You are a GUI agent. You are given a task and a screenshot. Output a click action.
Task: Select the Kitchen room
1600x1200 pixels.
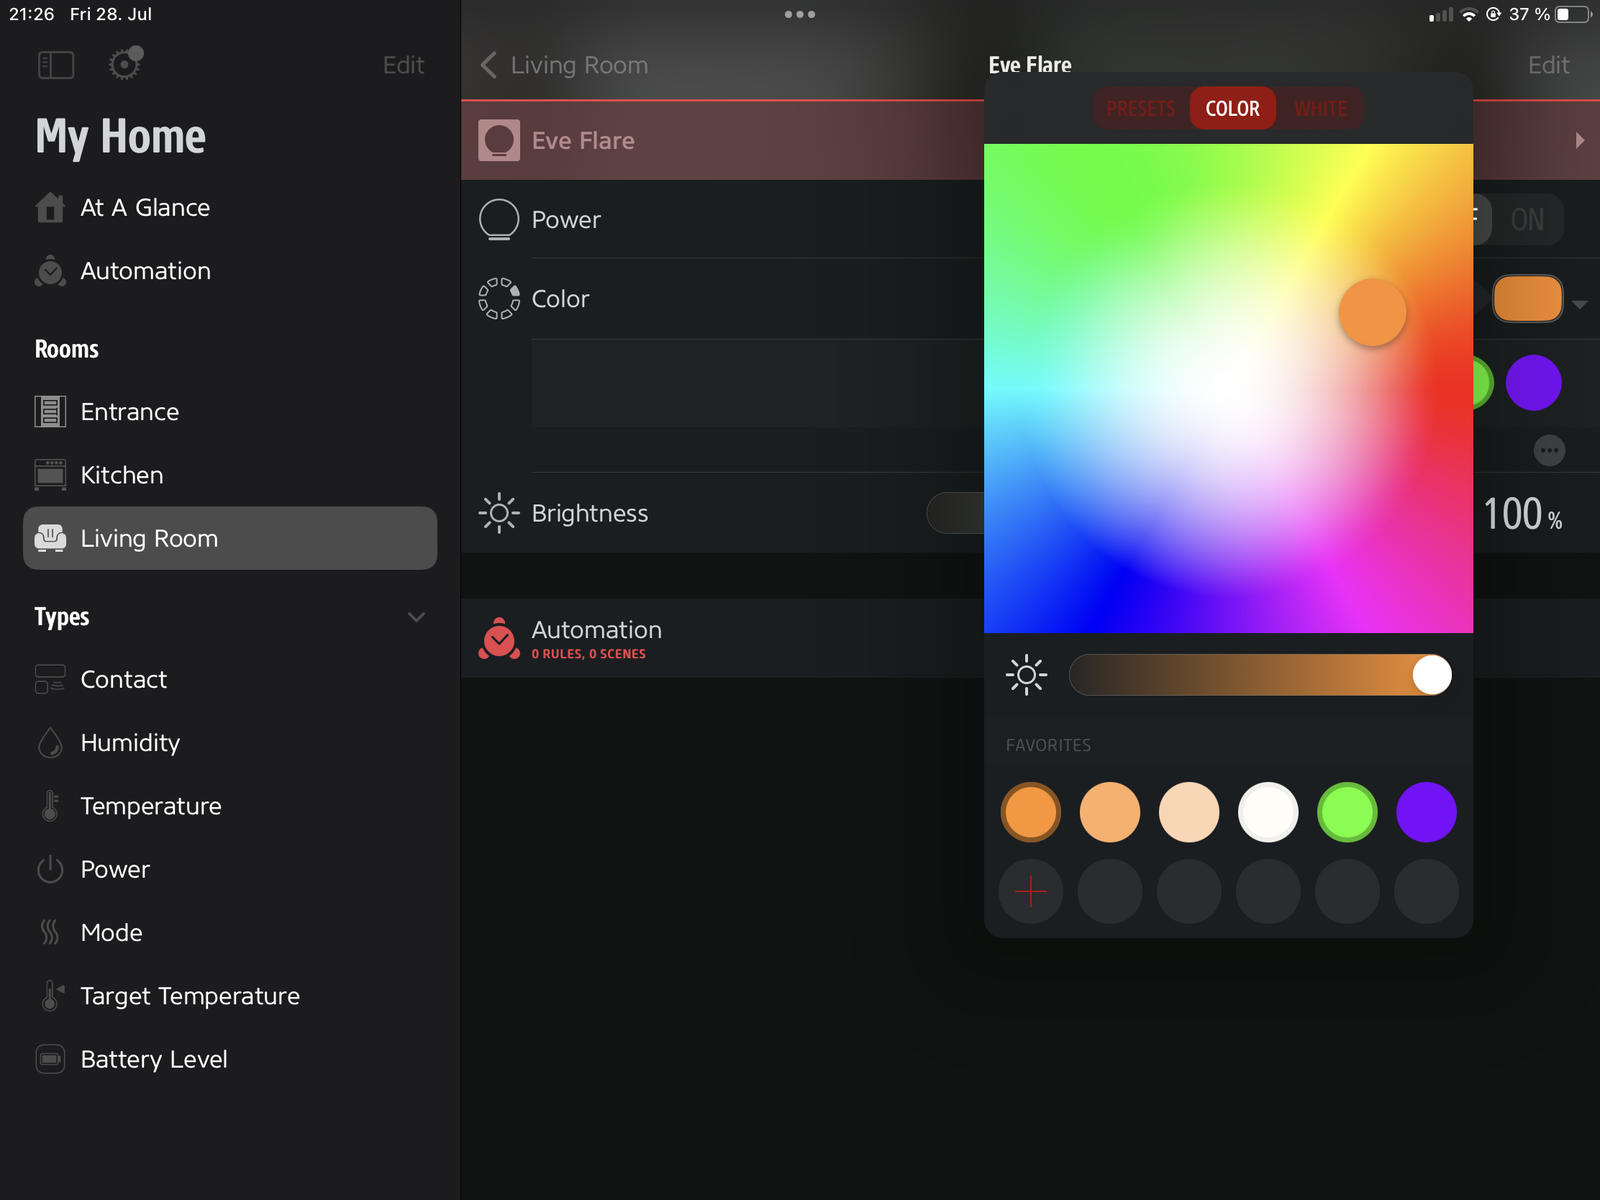(x=121, y=475)
